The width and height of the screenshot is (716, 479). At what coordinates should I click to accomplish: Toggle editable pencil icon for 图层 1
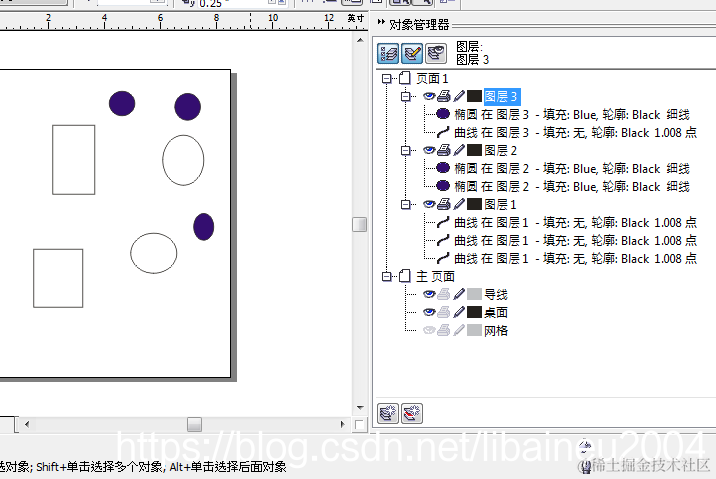pyautogui.click(x=459, y=204)
